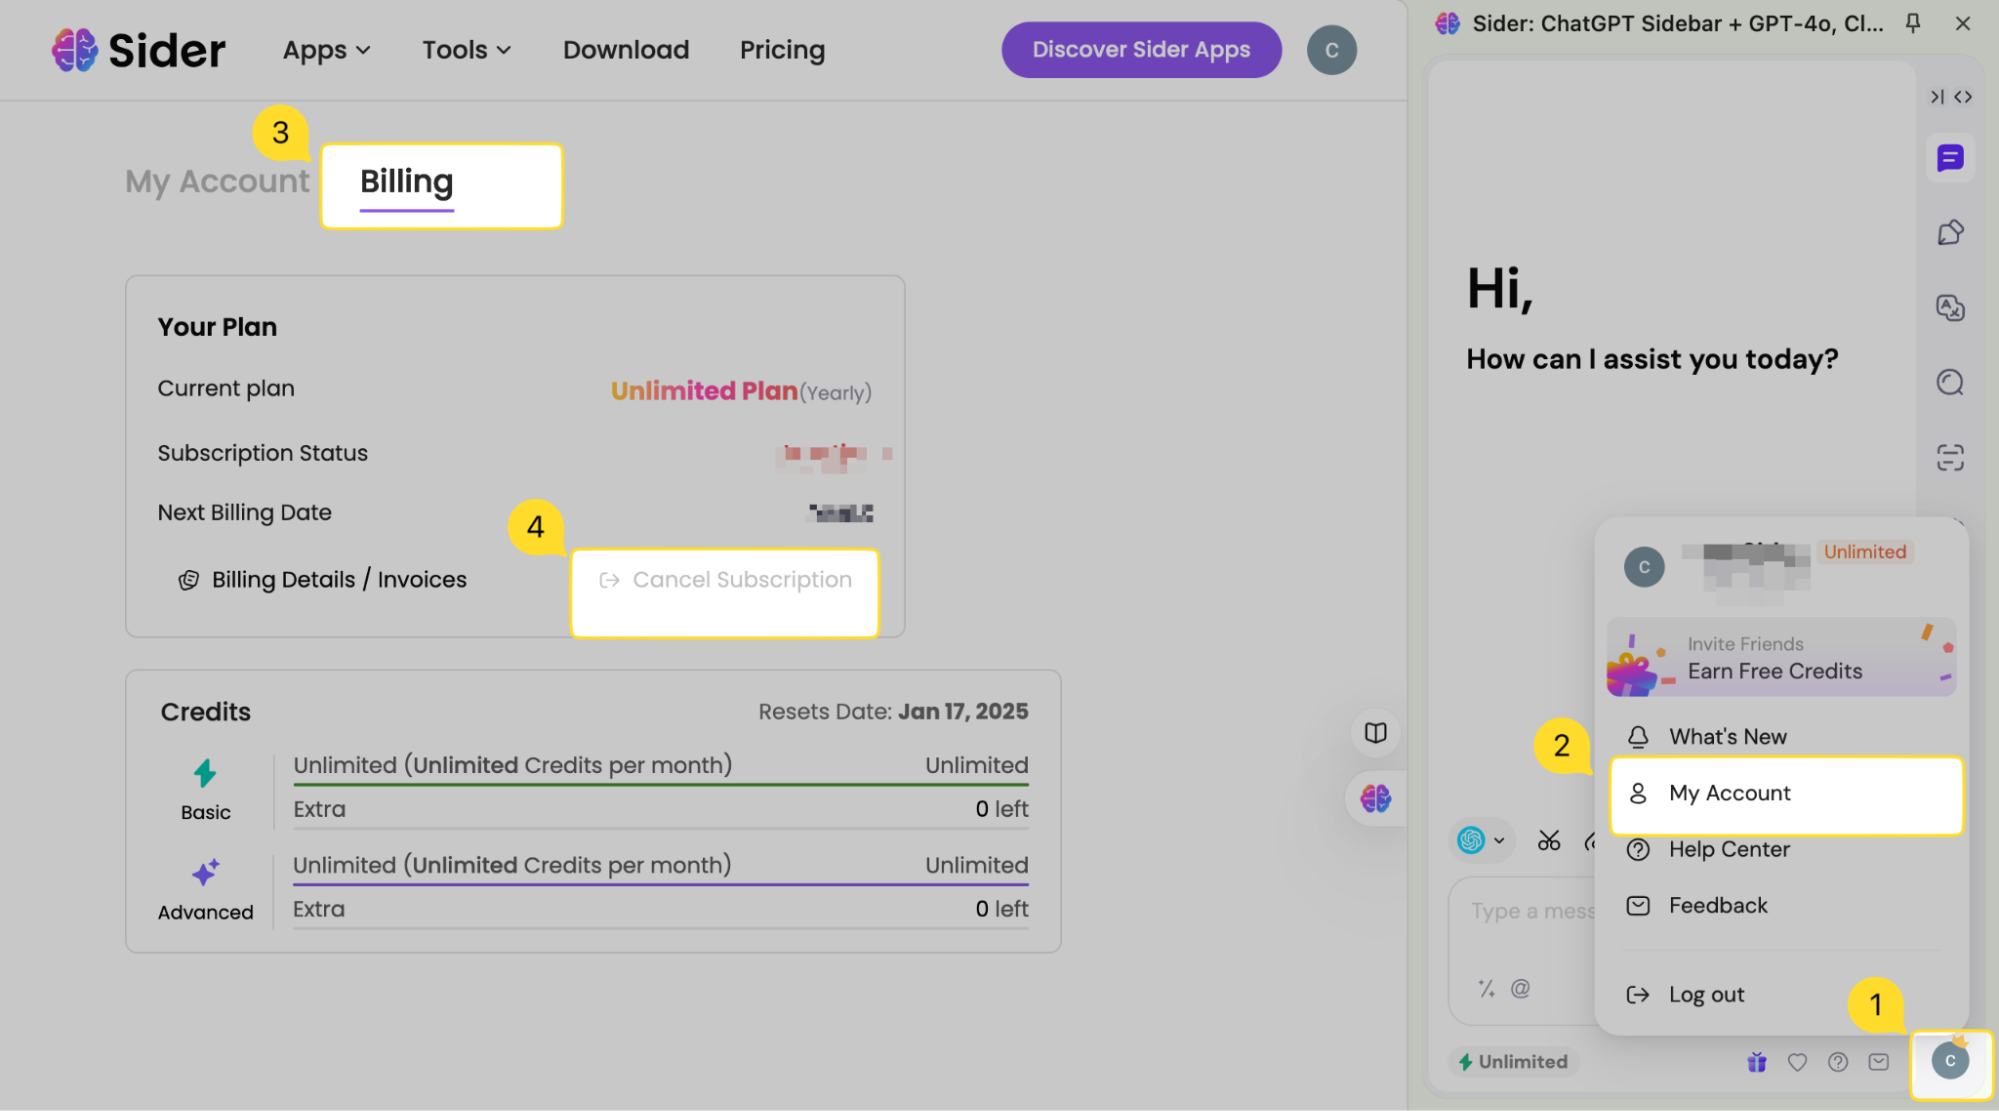Image resolution: width=1999 pixels, height=1111 pixels.
Task: Open the Write tool icon in sidebar
Action: click(1949, 233)
